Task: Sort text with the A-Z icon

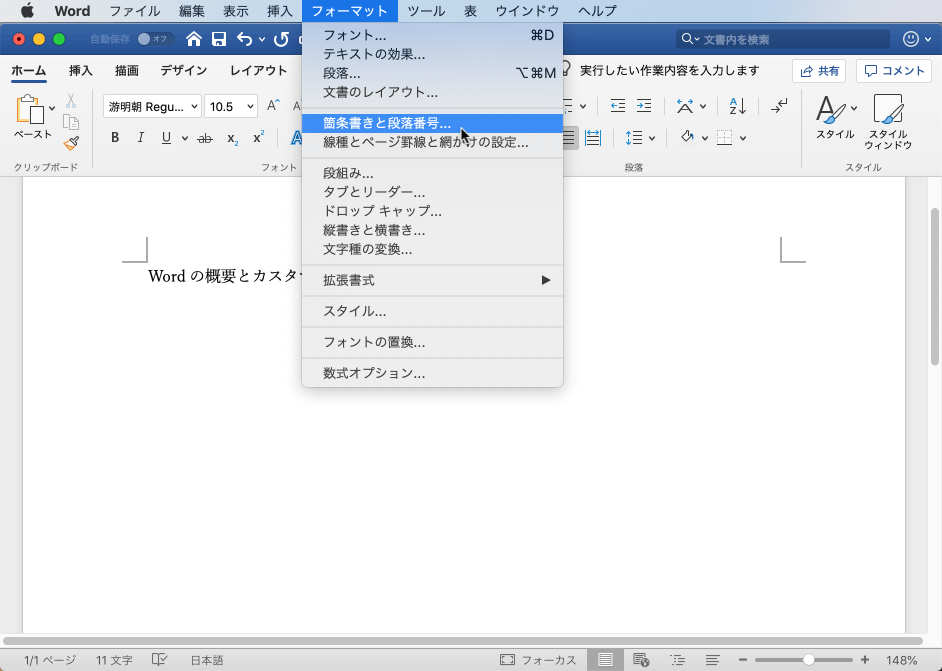Action: pos(738,106)
